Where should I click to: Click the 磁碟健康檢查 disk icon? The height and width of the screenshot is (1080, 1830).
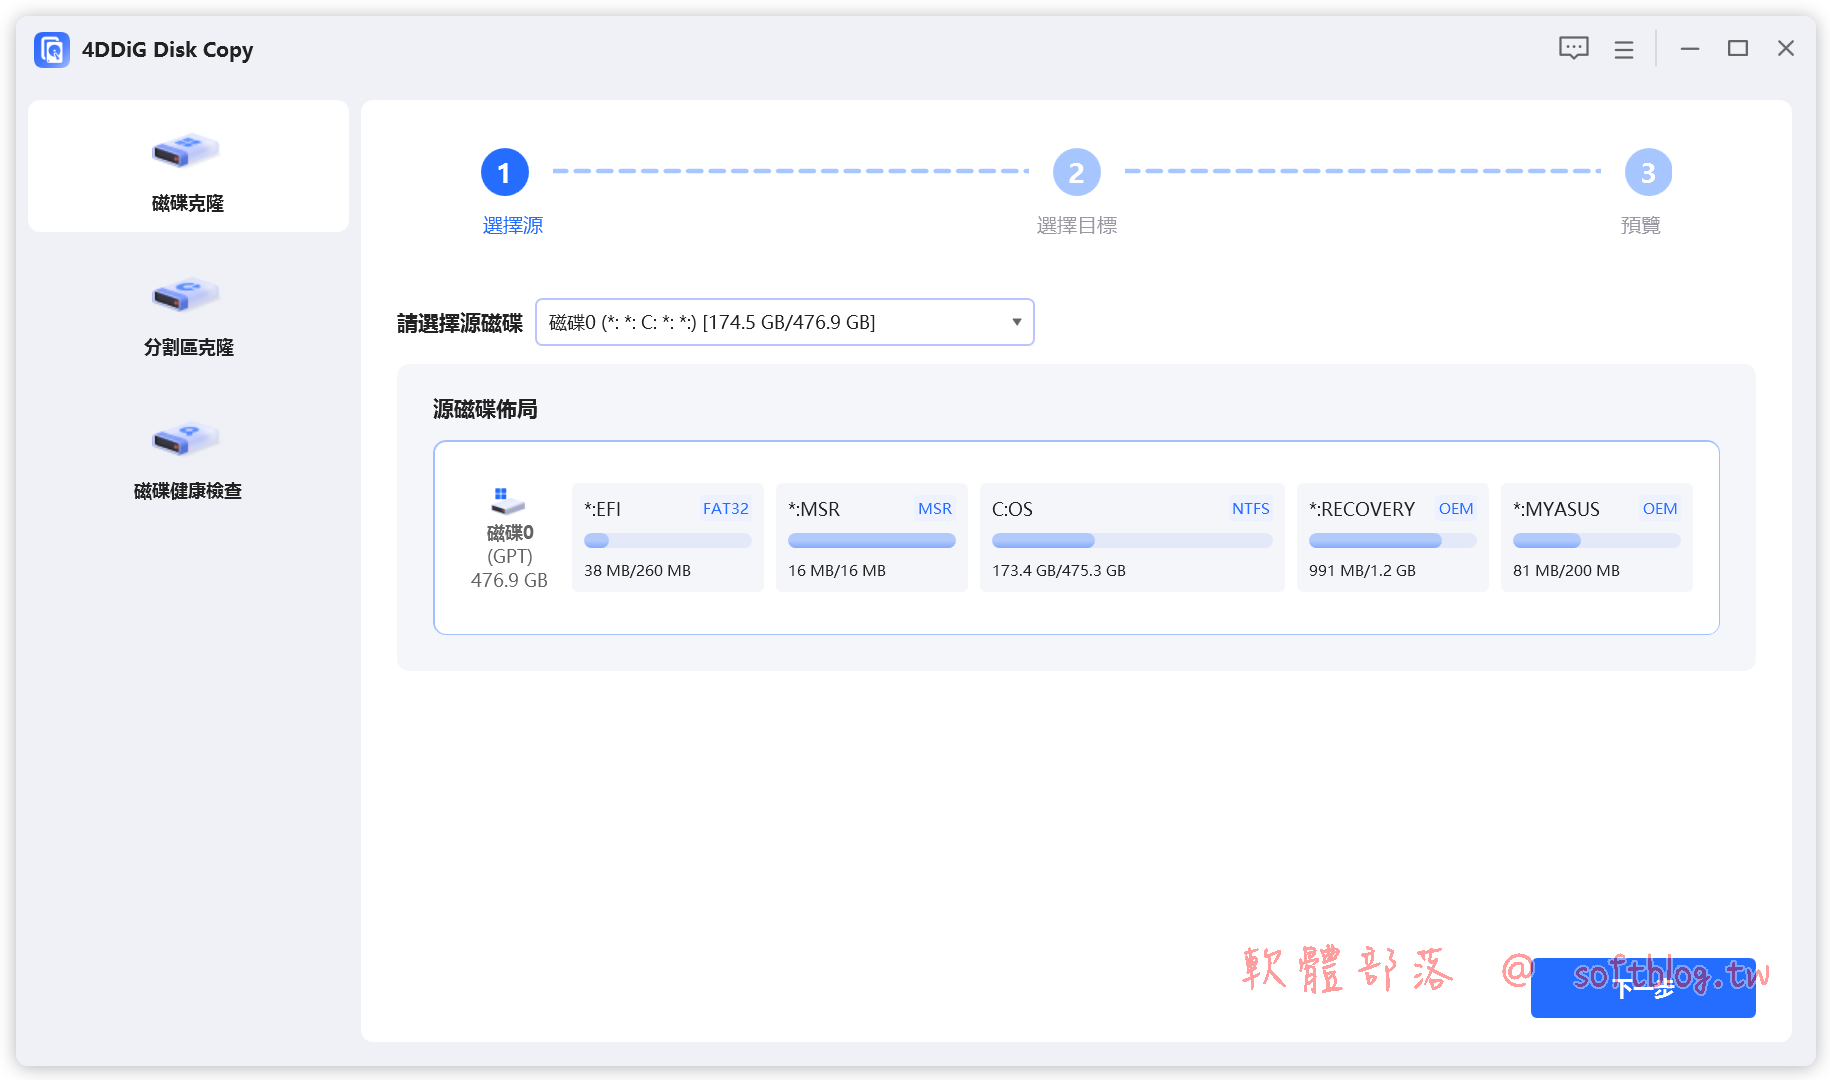(186, 440)
